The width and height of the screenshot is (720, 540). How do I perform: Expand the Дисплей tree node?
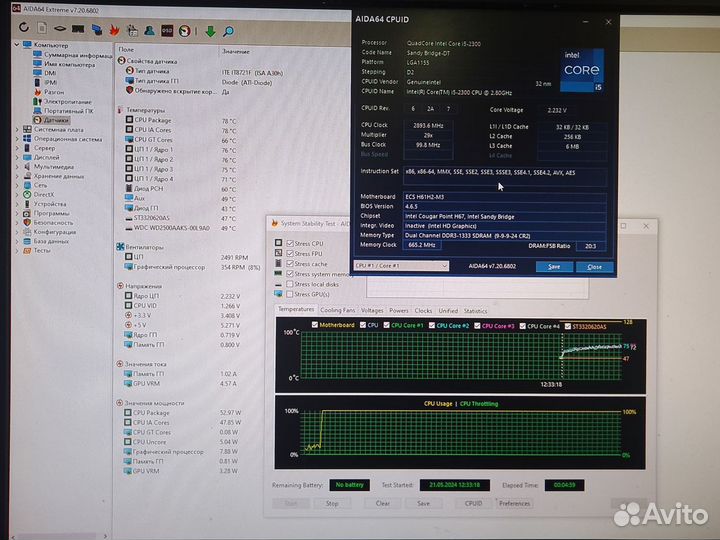[17, 158]
